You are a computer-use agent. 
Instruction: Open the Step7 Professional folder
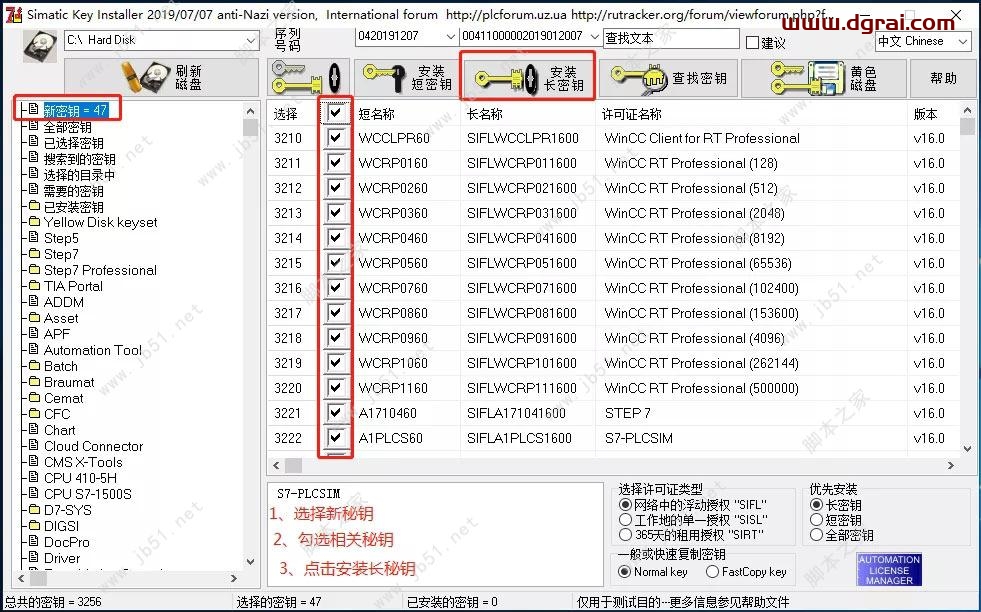(x=100, y=270)
